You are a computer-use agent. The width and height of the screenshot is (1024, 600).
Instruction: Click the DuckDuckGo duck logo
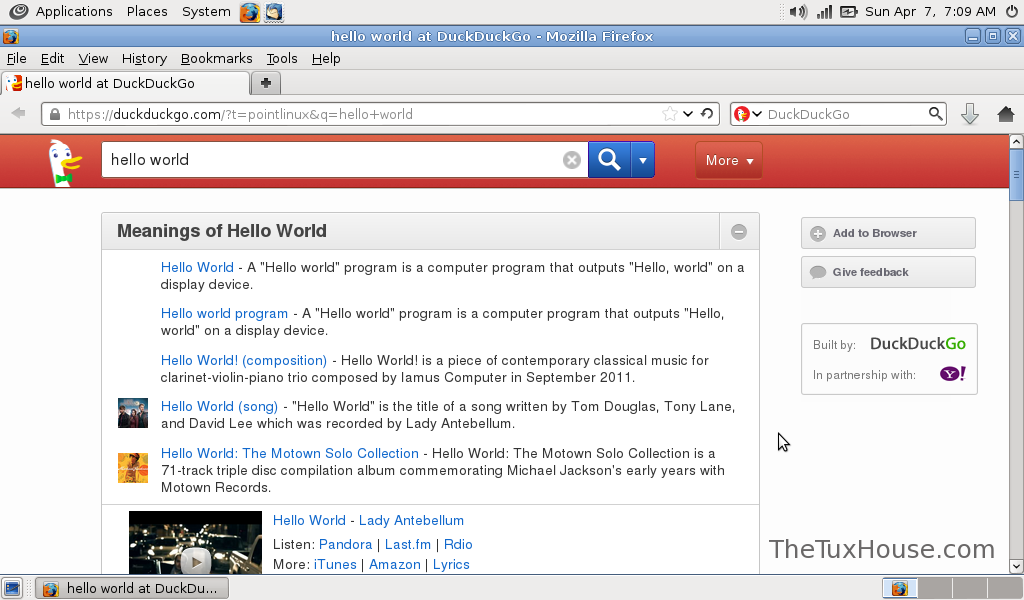tap(64, 162)
